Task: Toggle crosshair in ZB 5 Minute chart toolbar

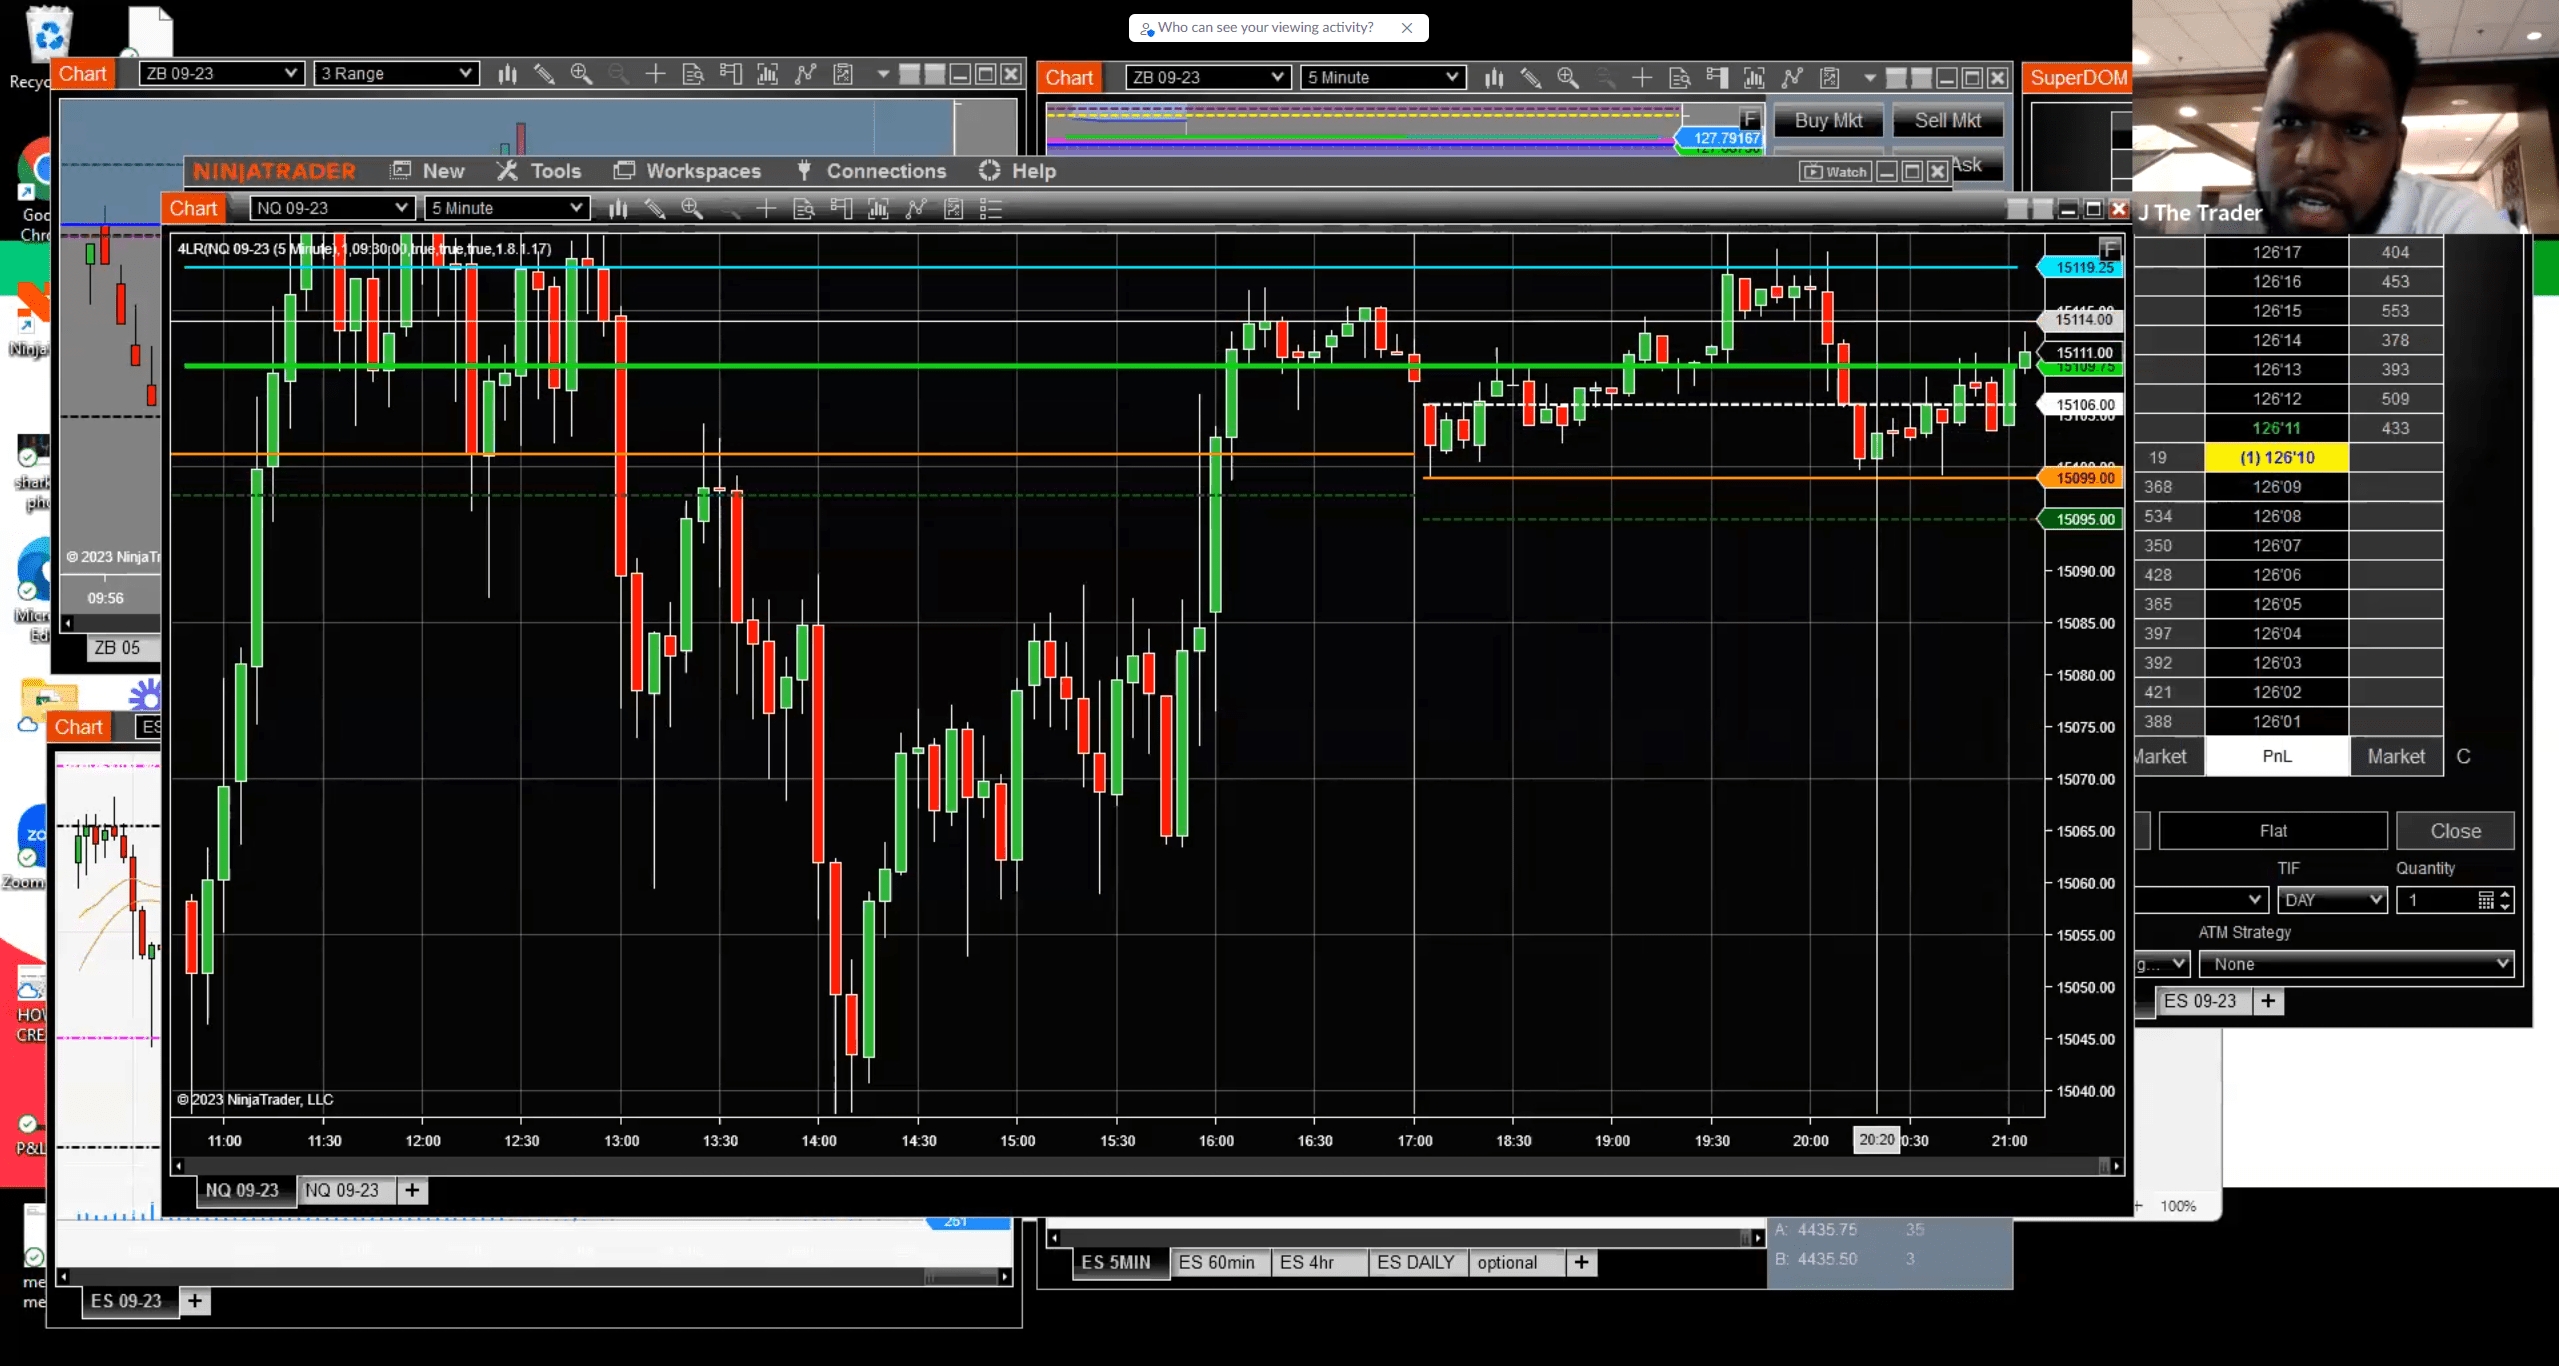Action: pyautogui.click(x=1642, y=77)
